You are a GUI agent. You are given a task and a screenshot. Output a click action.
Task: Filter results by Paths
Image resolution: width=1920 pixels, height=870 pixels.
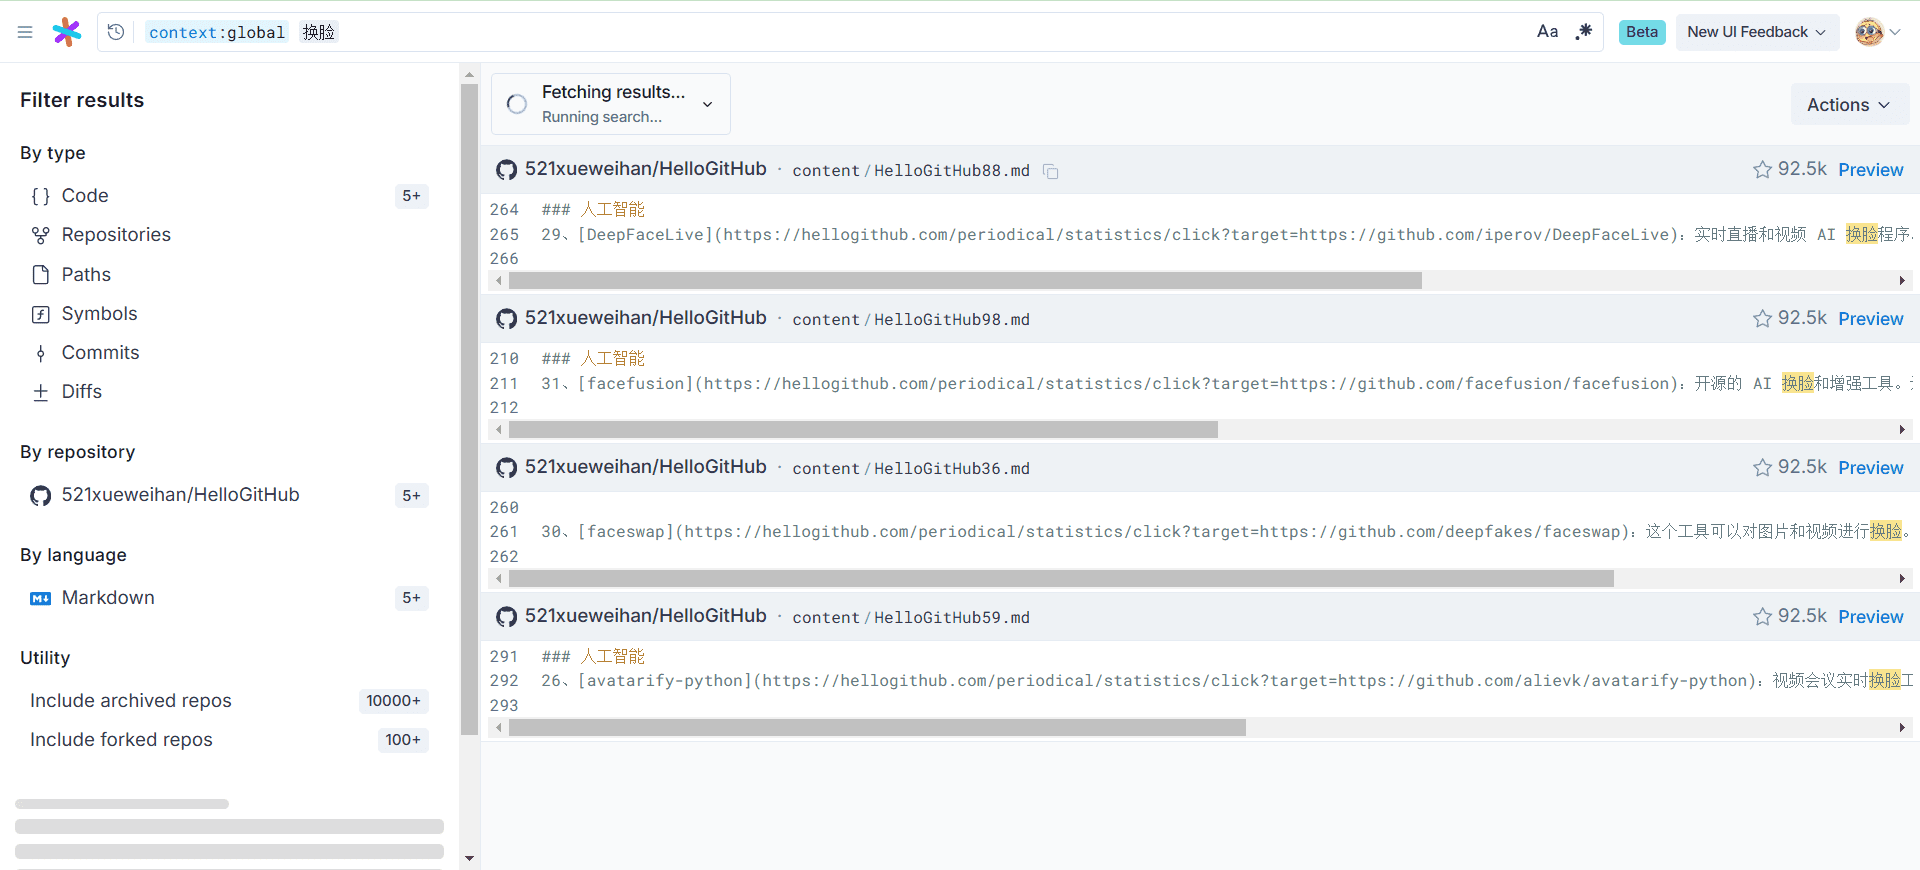pyautogui.click(x=229, y=274)
